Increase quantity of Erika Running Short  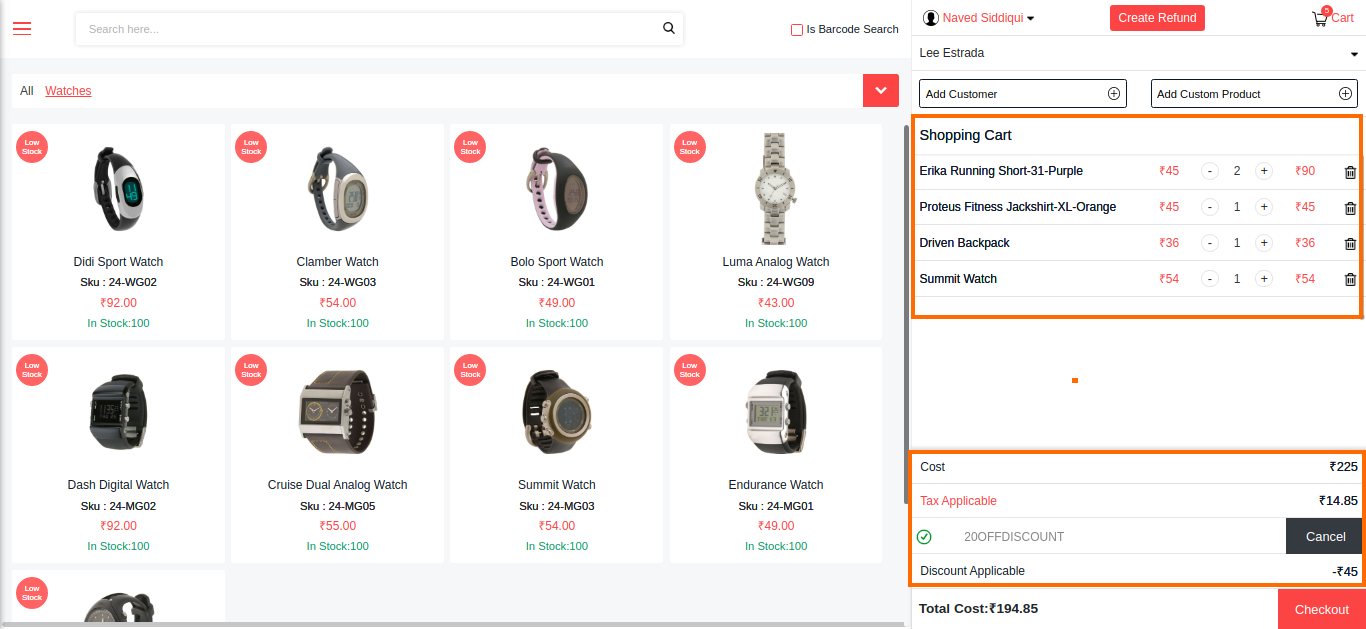click(1264, 171)
